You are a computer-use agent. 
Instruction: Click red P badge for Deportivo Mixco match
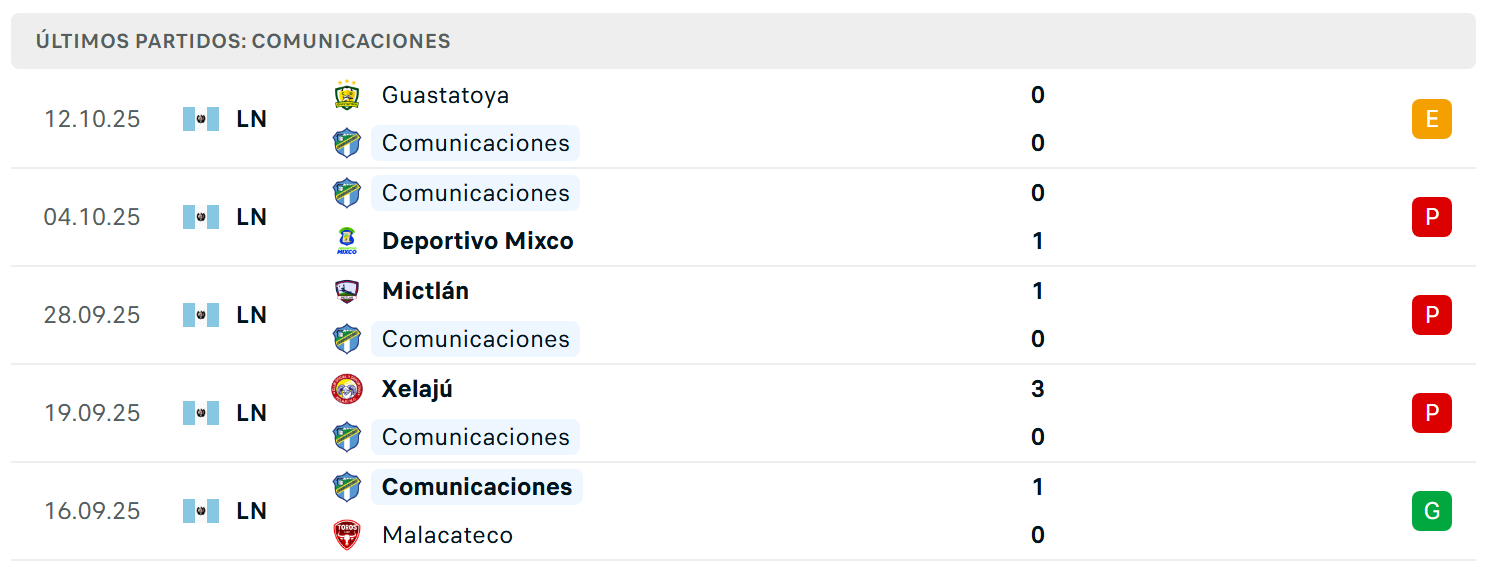1432,217
